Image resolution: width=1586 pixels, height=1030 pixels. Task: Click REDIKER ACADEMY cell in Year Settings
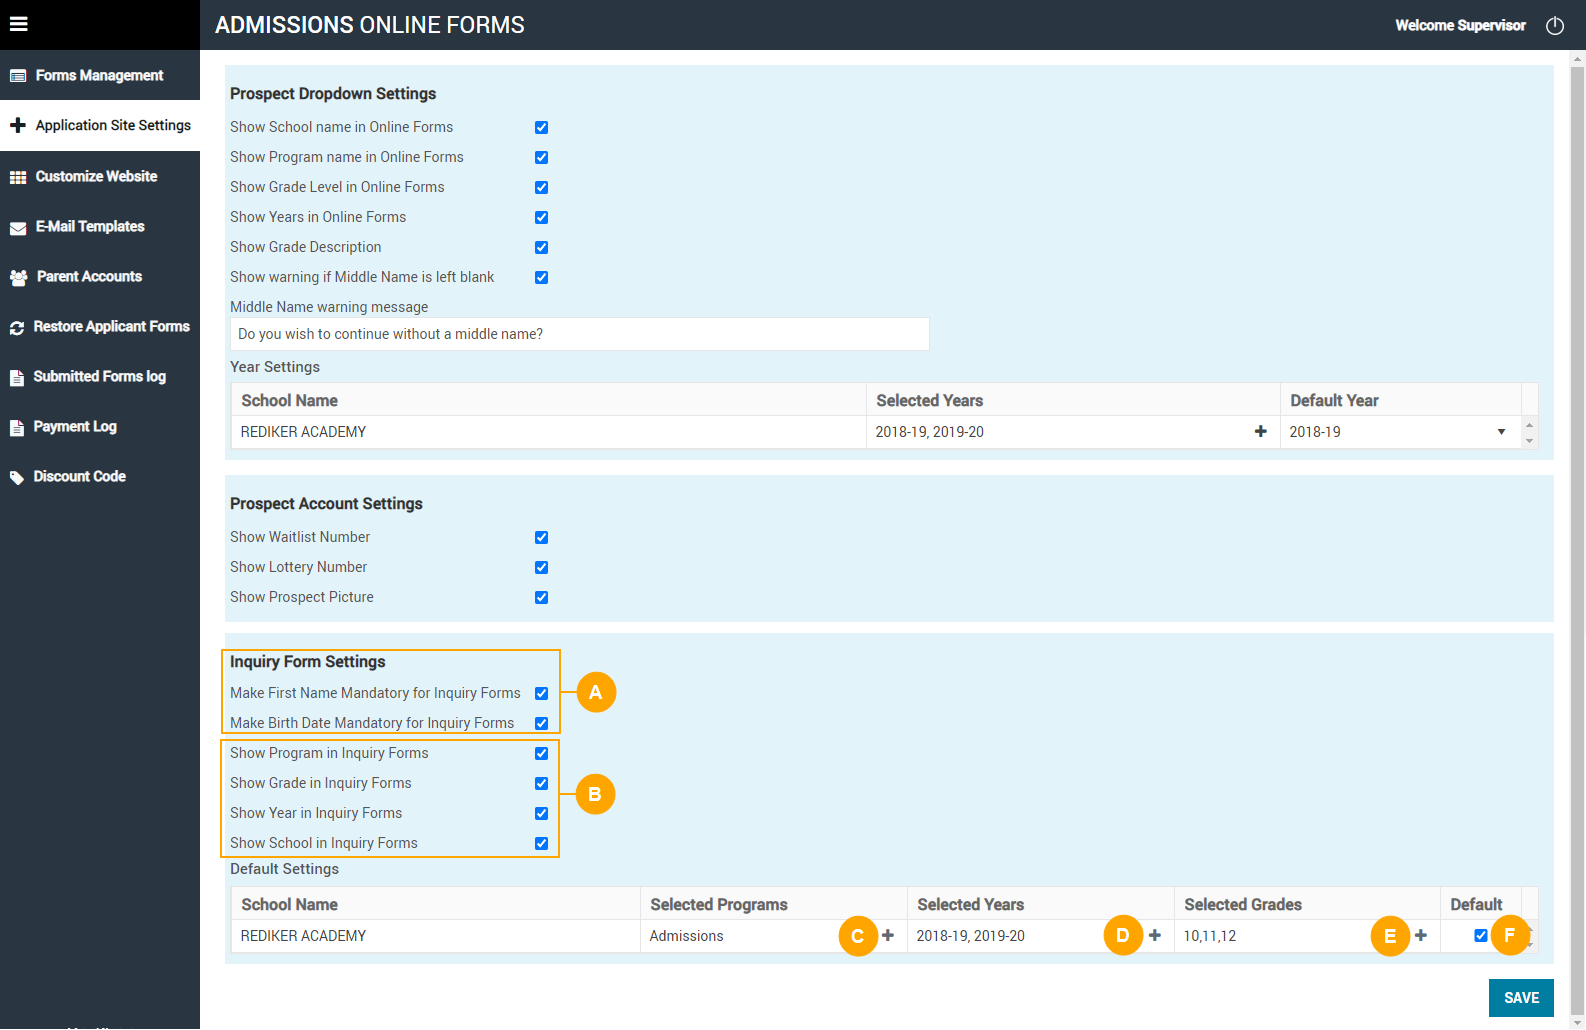549,432
